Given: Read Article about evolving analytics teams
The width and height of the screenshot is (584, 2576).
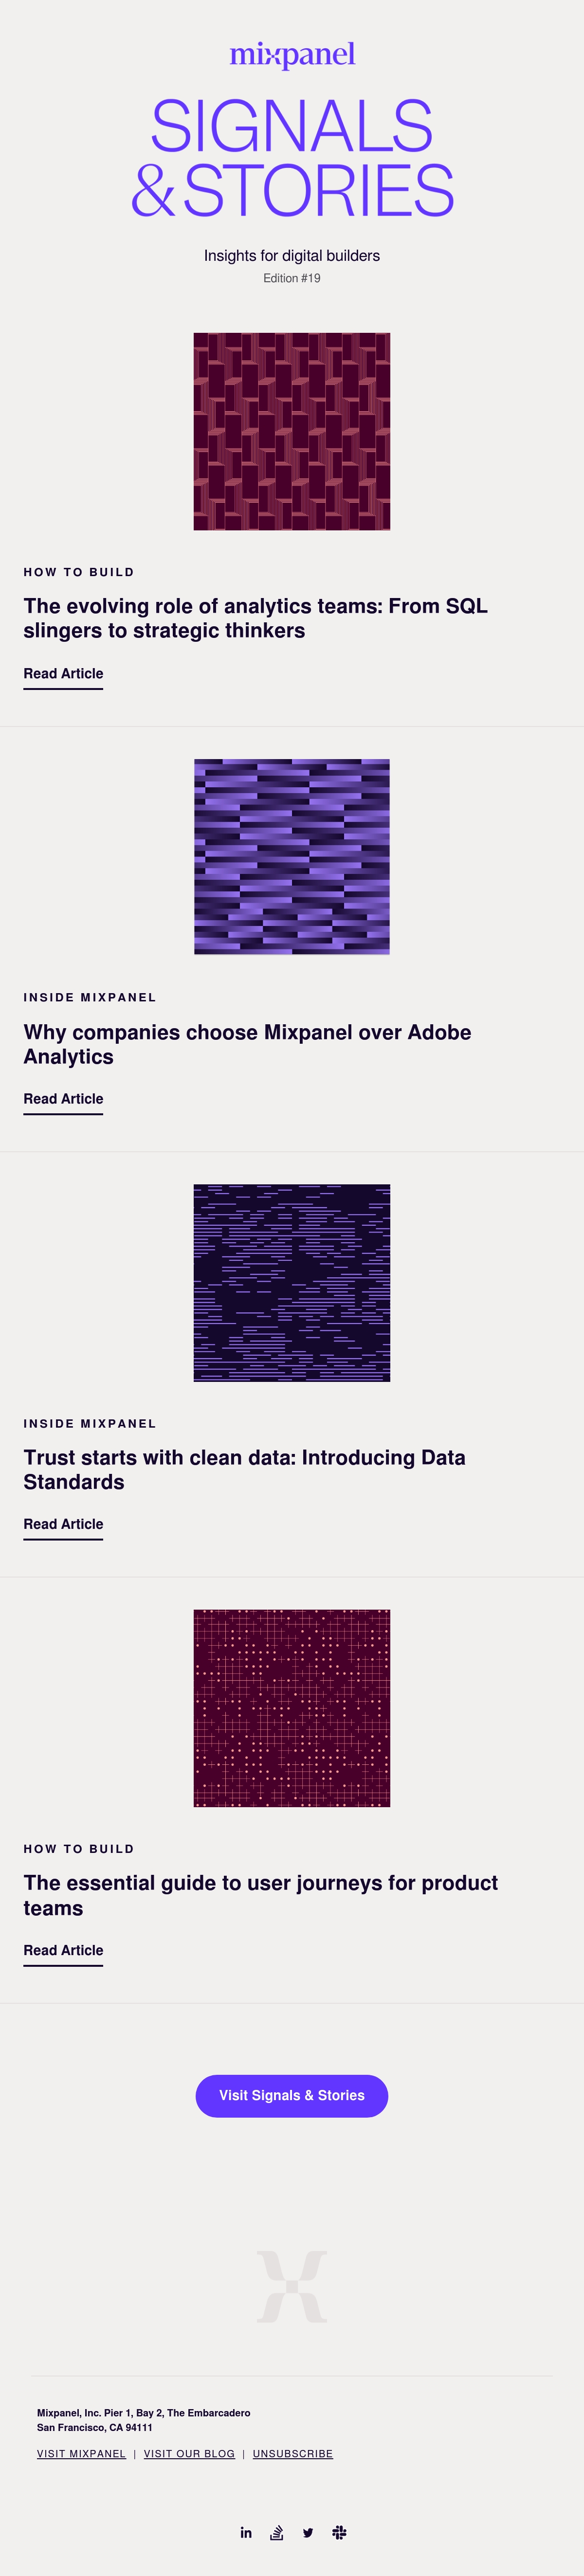Looking at the screenshot, I should point(63,674).
